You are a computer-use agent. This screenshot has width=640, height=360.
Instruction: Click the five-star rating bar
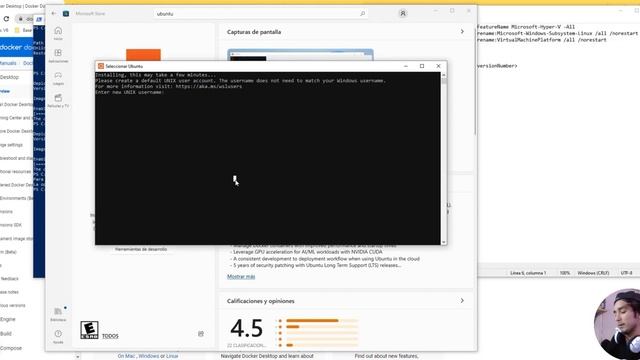click(322, 320)
